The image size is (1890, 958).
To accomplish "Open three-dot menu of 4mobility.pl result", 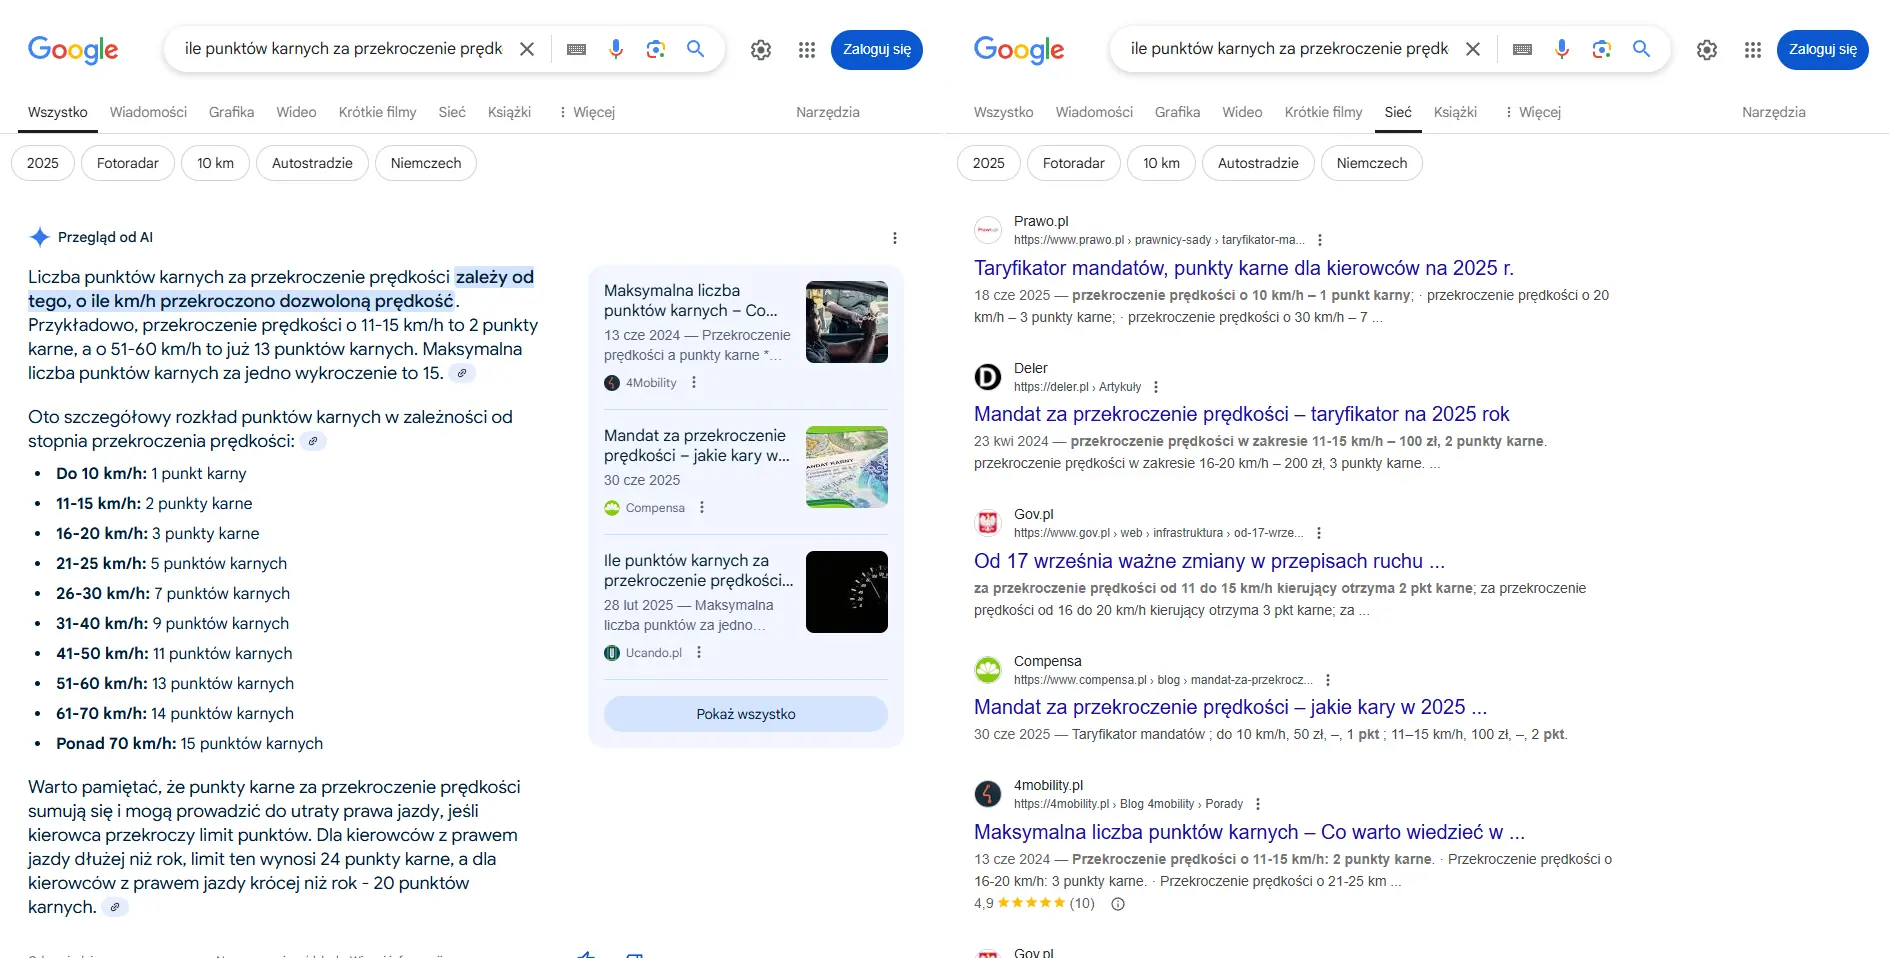I will point(1258,804).
